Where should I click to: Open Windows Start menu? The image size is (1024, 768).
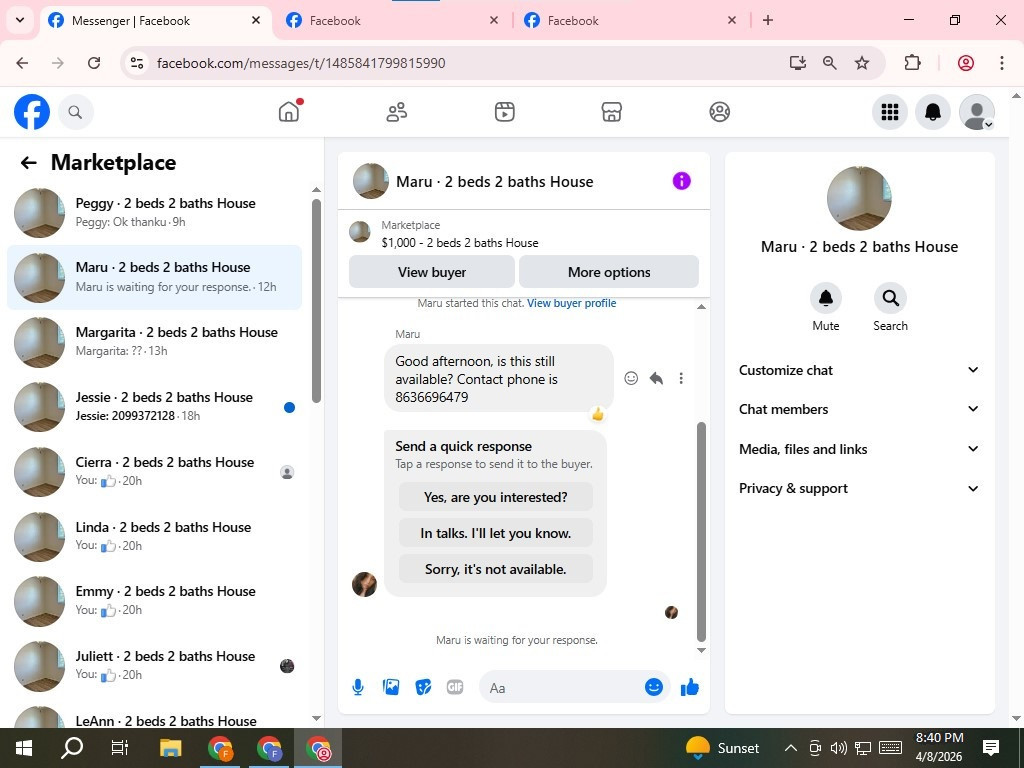pyautogui.click(x=24, y=748)
